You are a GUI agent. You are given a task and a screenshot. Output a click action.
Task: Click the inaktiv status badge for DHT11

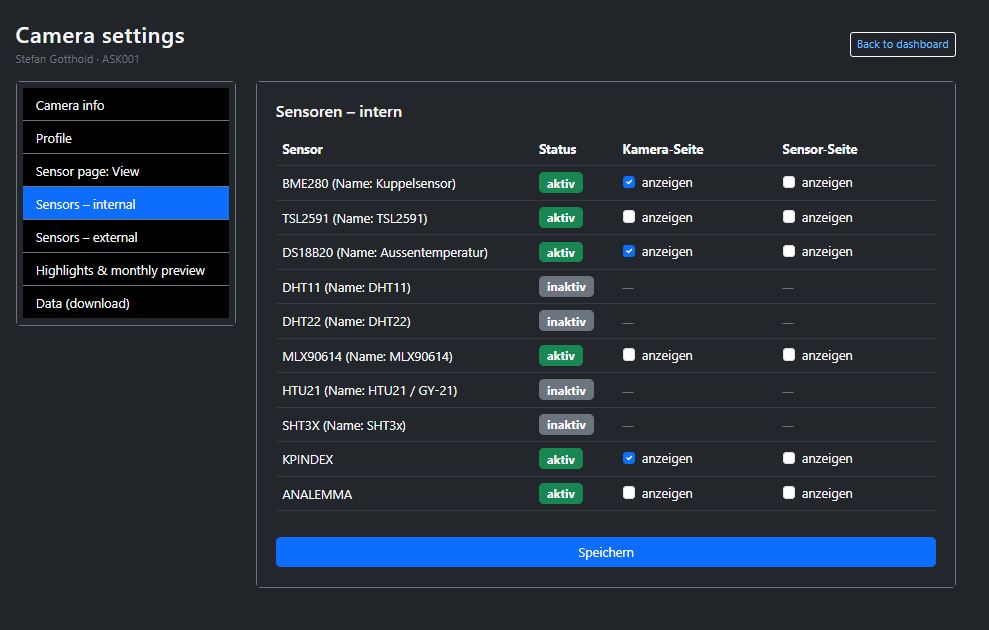tap(566, 286)
